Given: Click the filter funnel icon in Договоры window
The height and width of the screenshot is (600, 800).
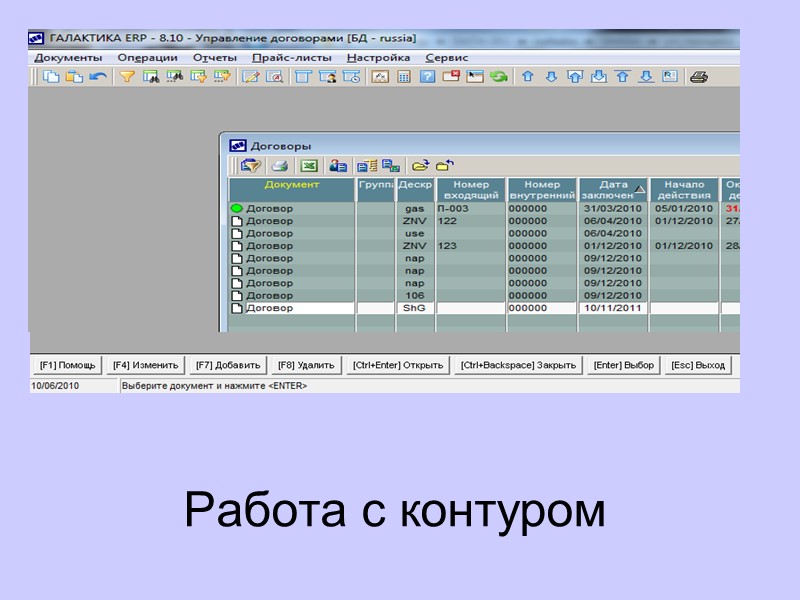Looking at the screenshot, I should click(251, 166).
